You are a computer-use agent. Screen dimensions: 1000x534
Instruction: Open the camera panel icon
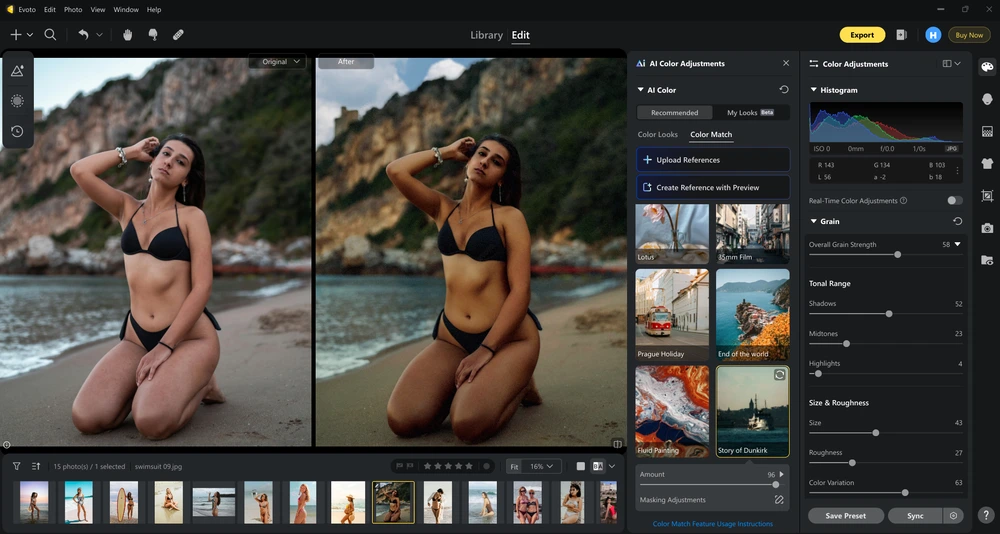(987, 228)
